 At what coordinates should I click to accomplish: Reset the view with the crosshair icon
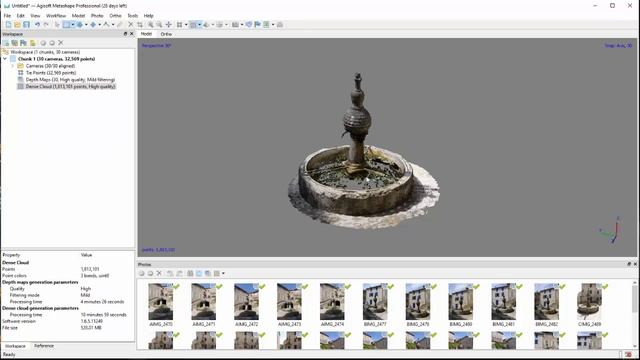(168, 25)
